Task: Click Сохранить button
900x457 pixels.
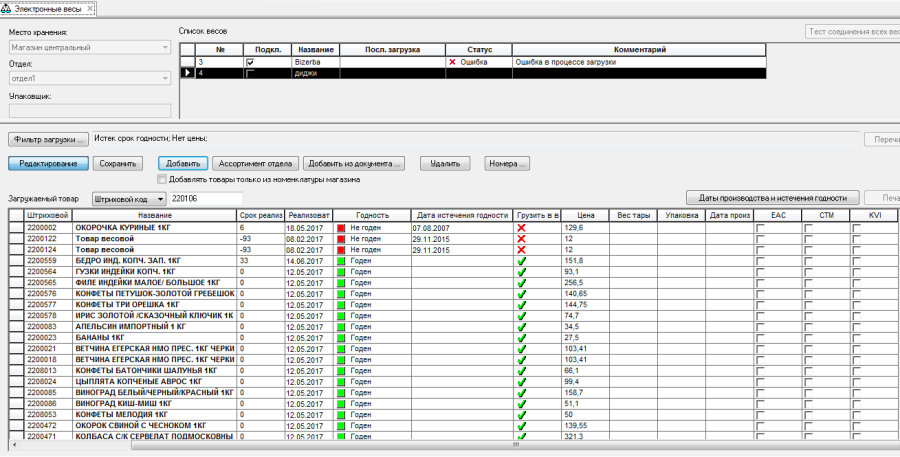Action: [118, 164]
